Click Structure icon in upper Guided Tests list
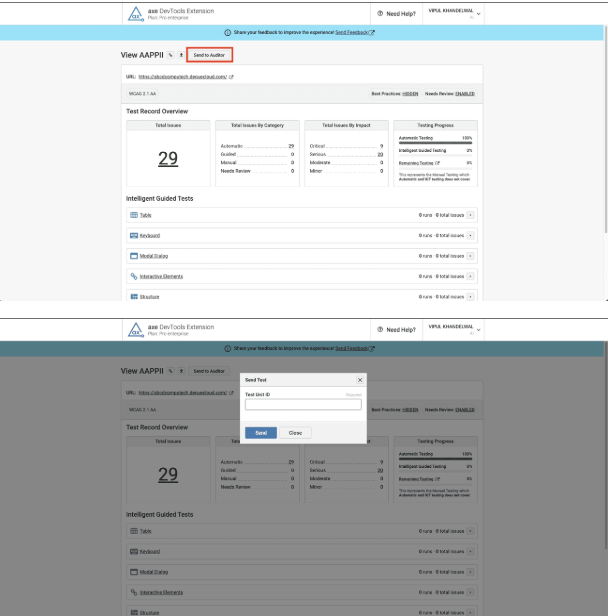The height and width of the screenshot is (616, 608). click(134, 296)
